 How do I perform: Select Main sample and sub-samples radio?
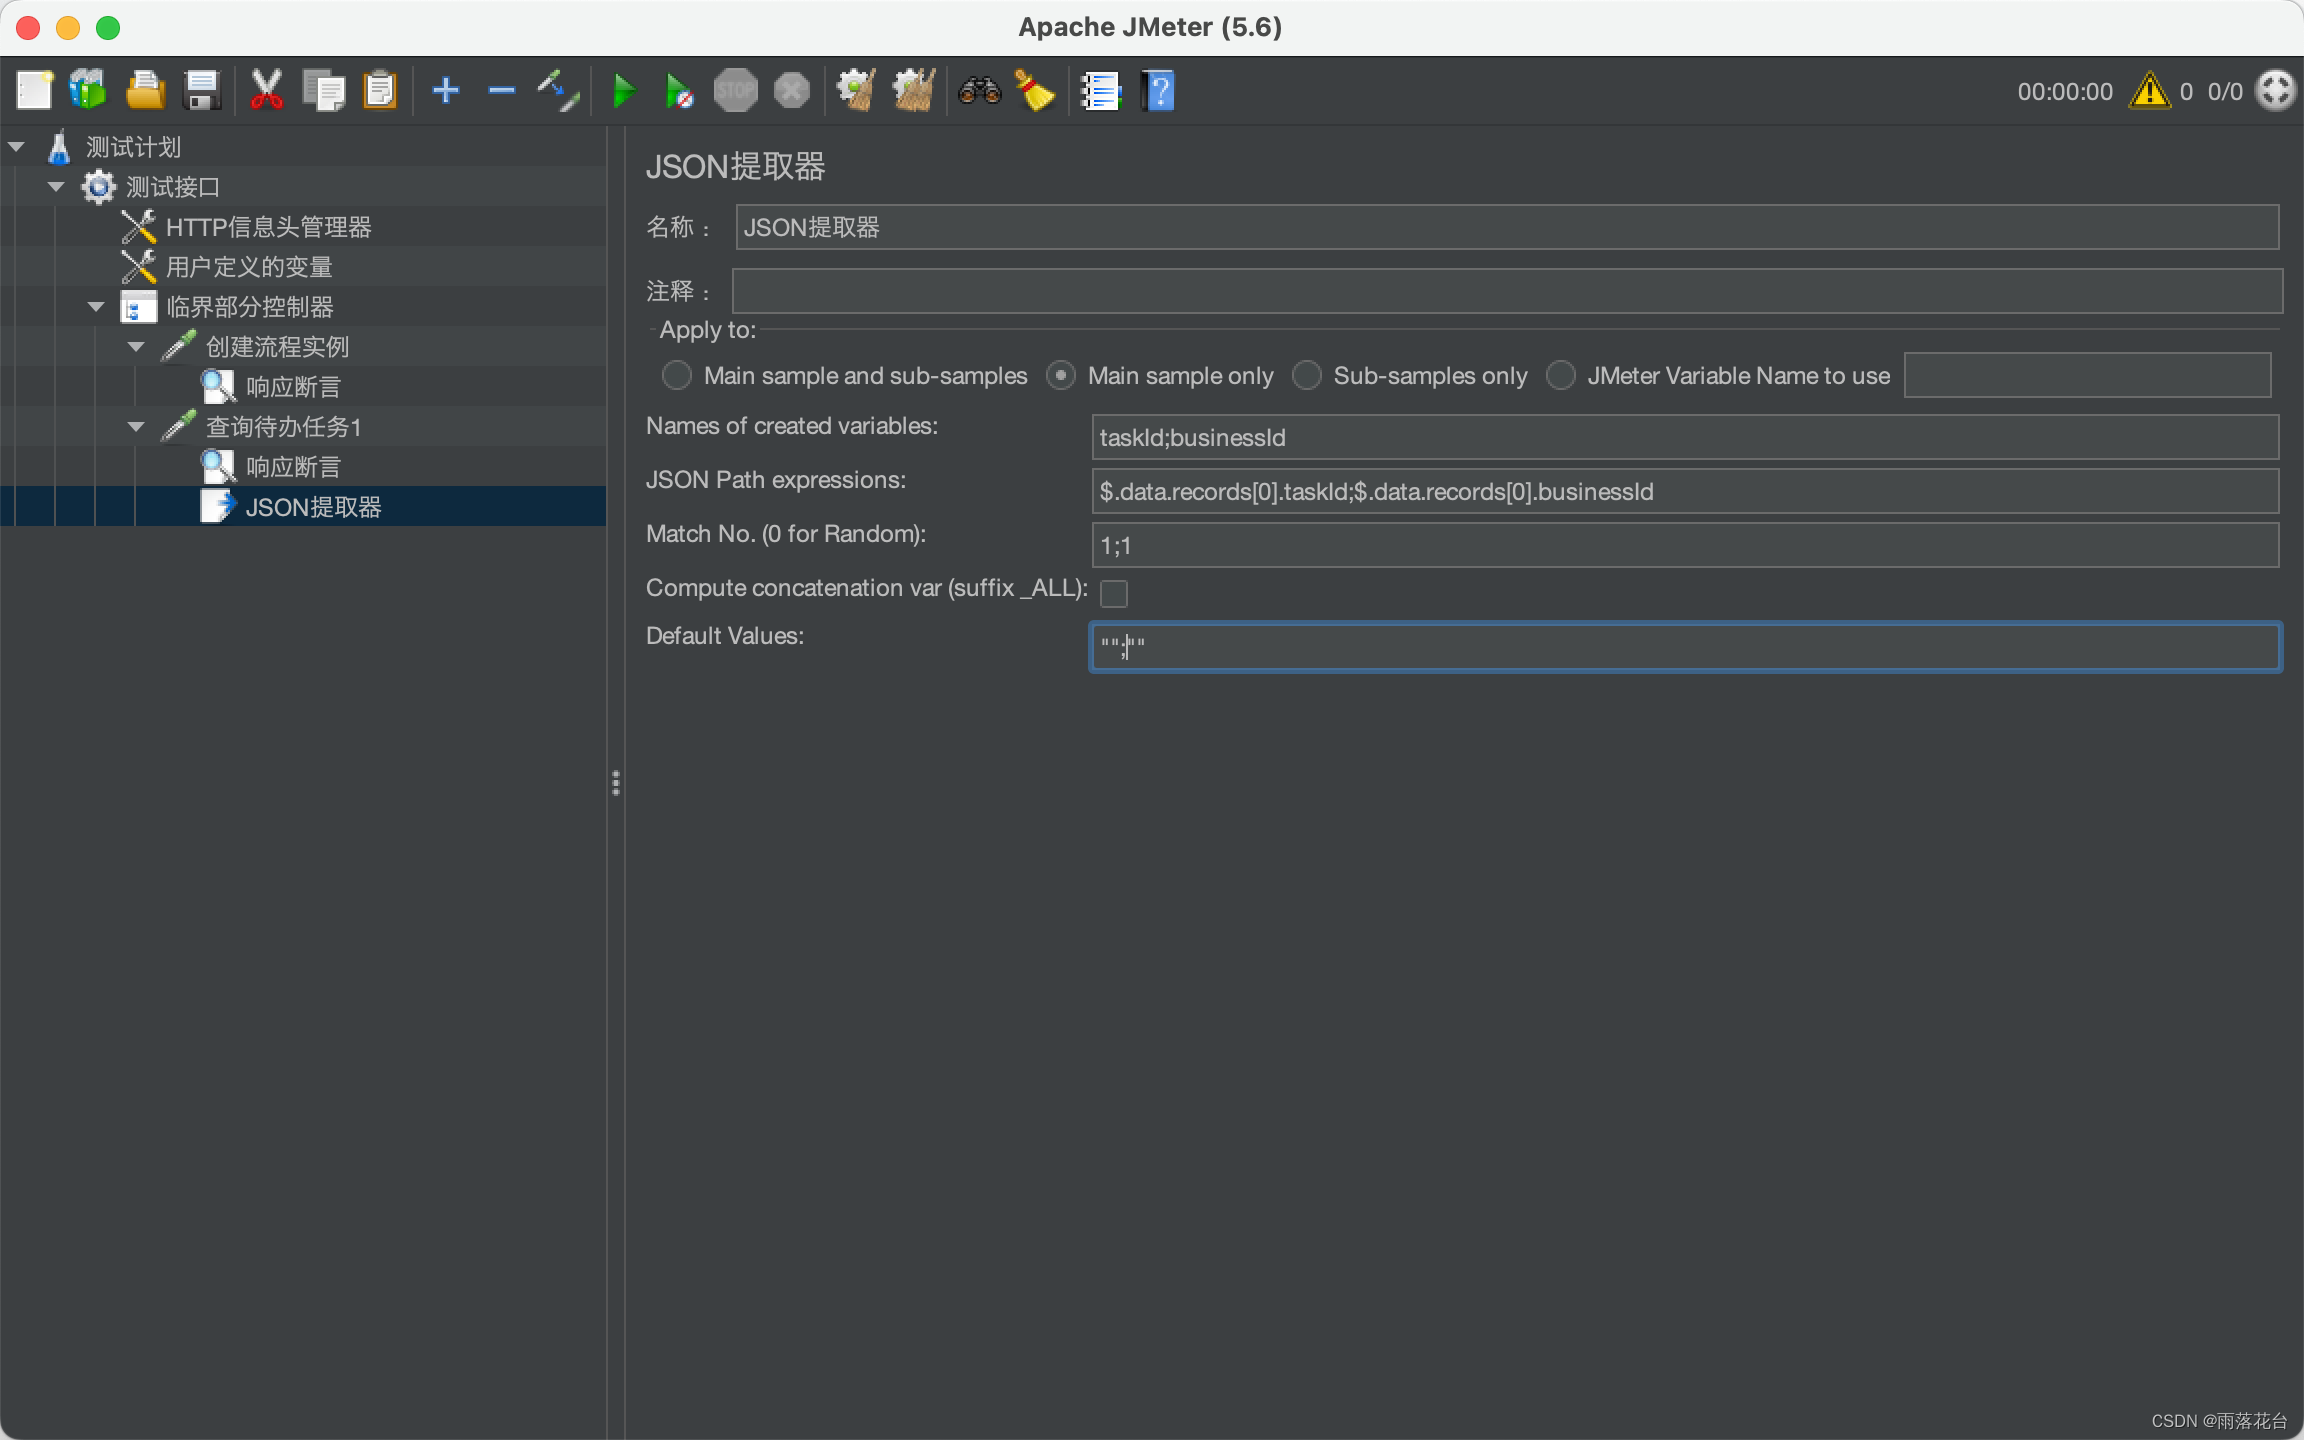coord(677,376)
